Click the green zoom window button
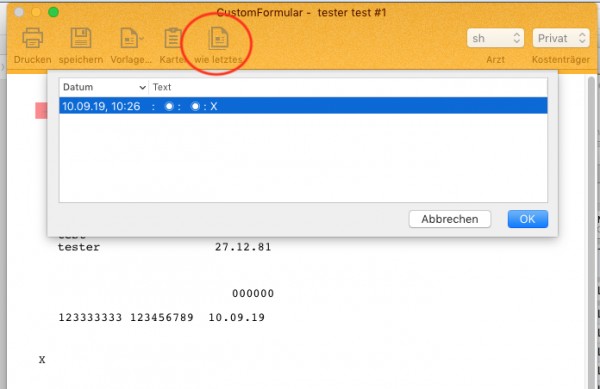 53,12
